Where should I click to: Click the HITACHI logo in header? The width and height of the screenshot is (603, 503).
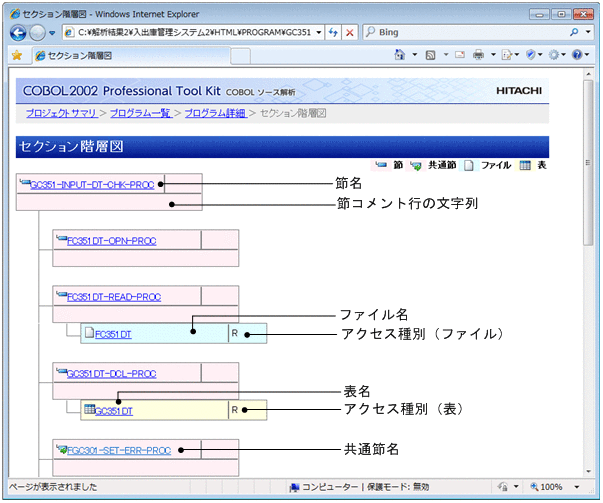pos(519,91)
